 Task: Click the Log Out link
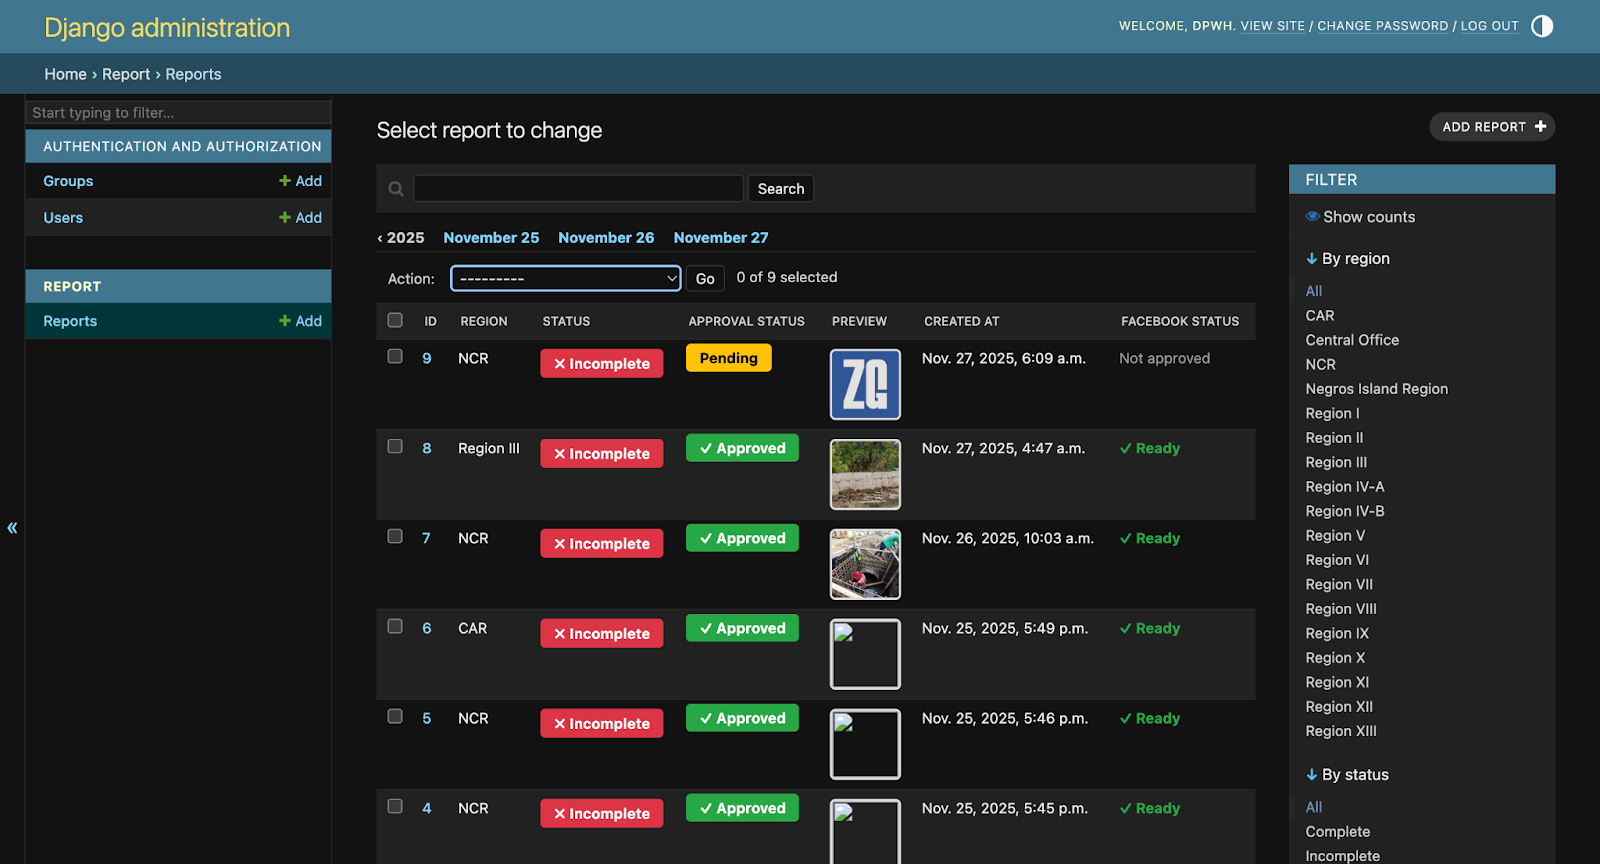click(x=1489, y=26)
